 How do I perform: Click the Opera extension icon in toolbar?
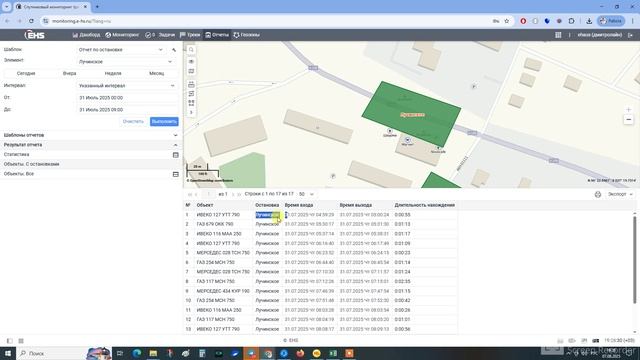(x=523, y=21)
